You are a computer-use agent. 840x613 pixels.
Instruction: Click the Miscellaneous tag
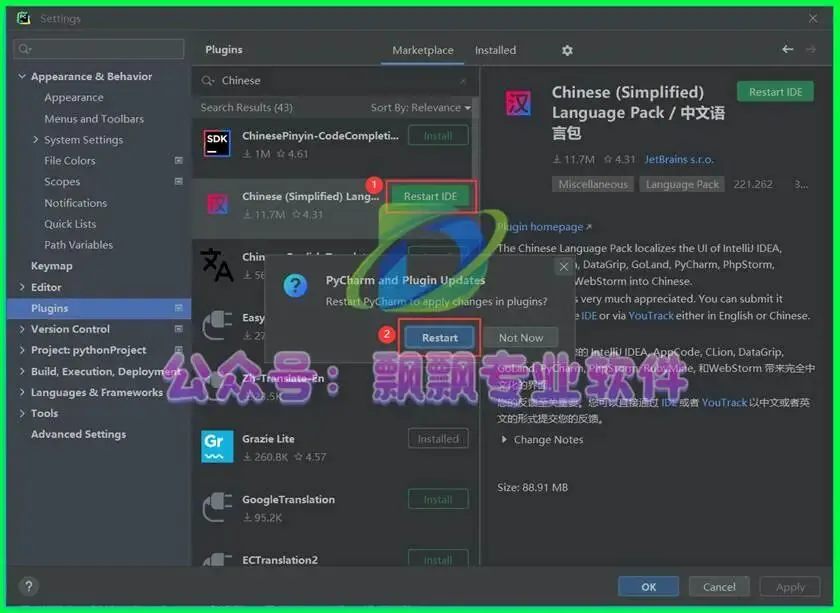[x=592, y=184]
